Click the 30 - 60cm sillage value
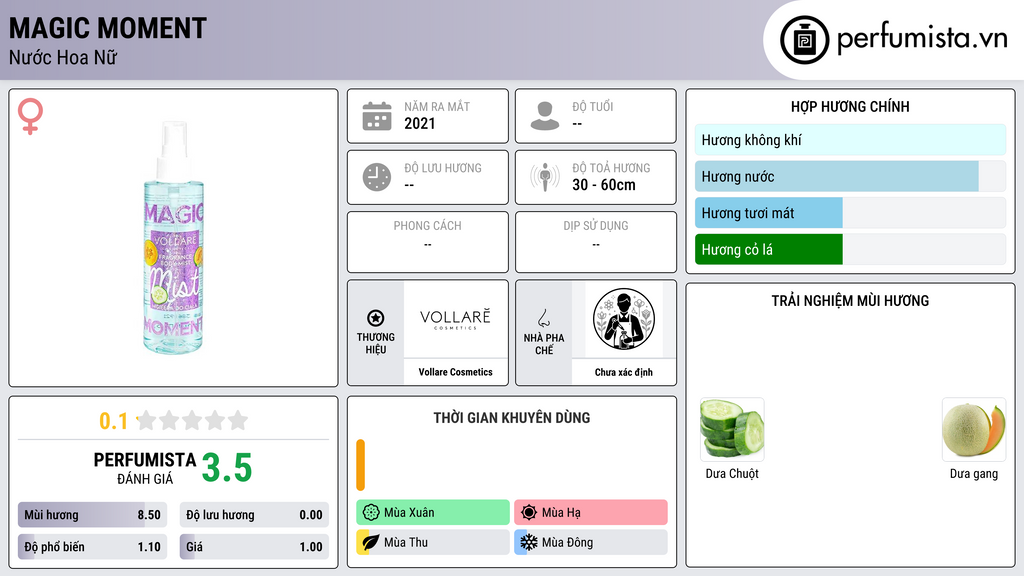Screen dimensions: 1024x576 [x=603, y=185]
